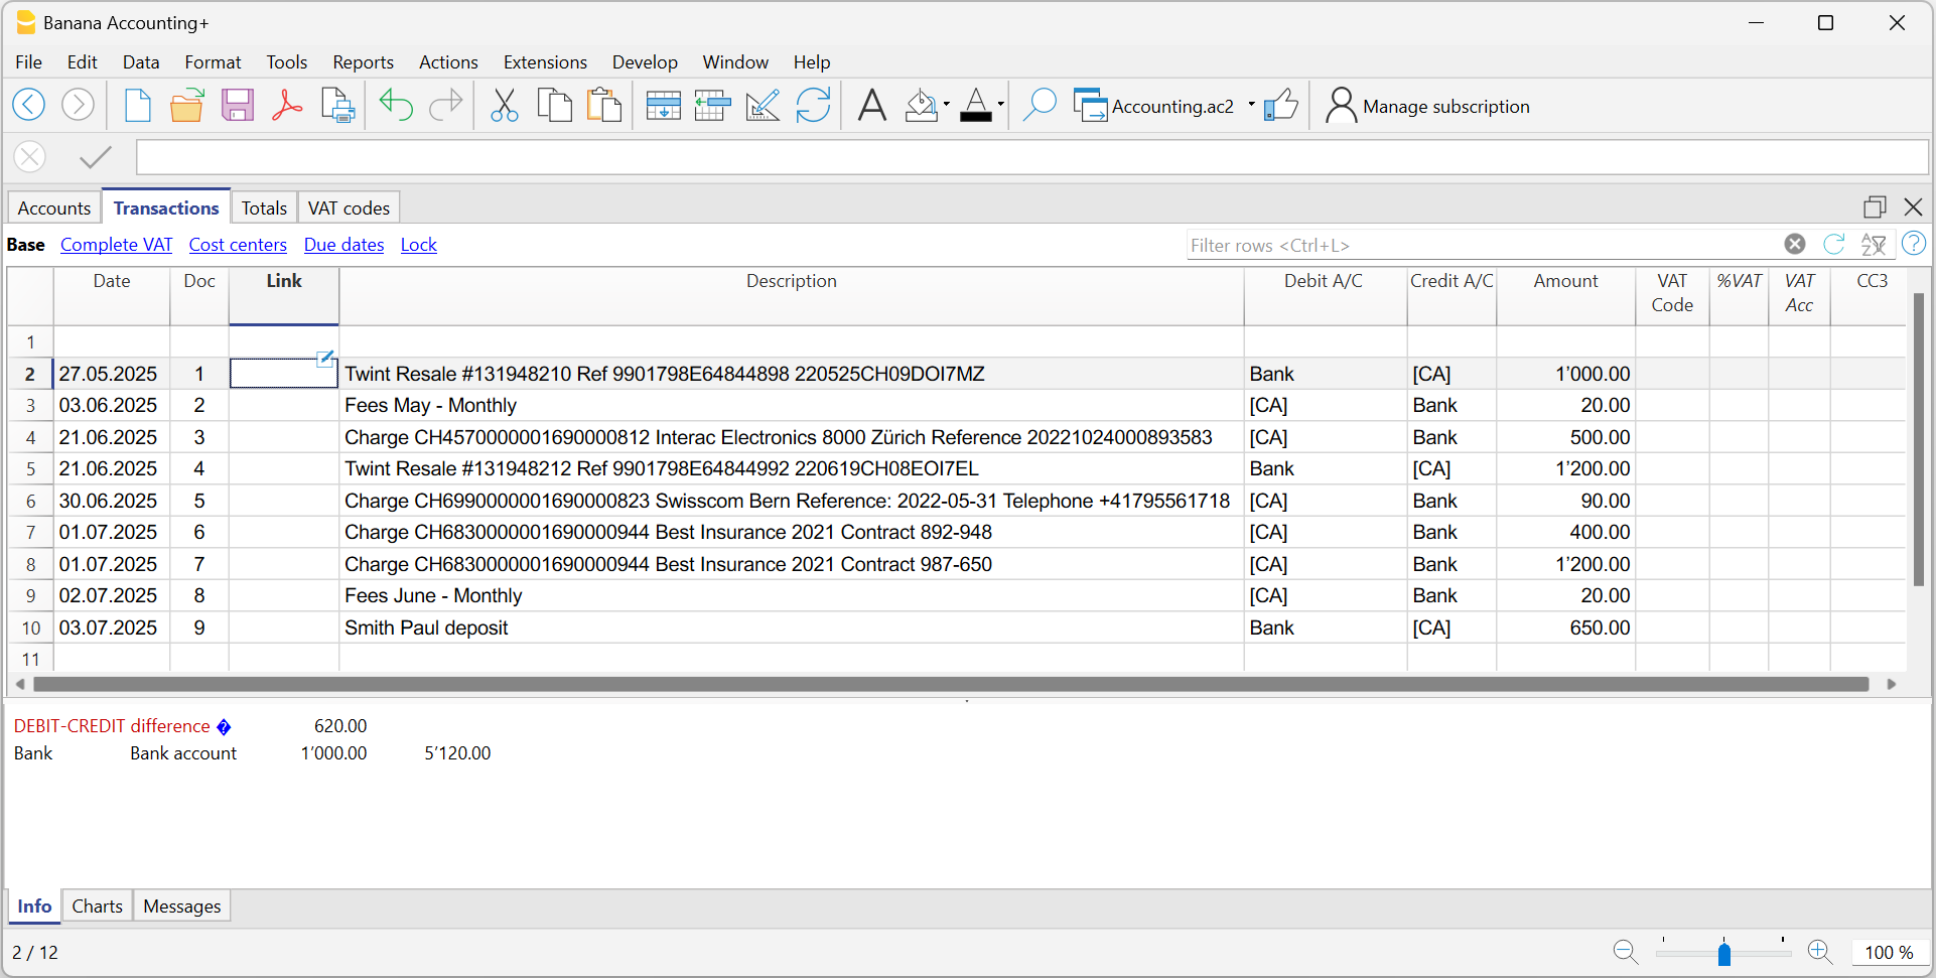Screen dimensions: 1936x978
Task: Save the file using the diskette icon
Action: click(237, 105)
